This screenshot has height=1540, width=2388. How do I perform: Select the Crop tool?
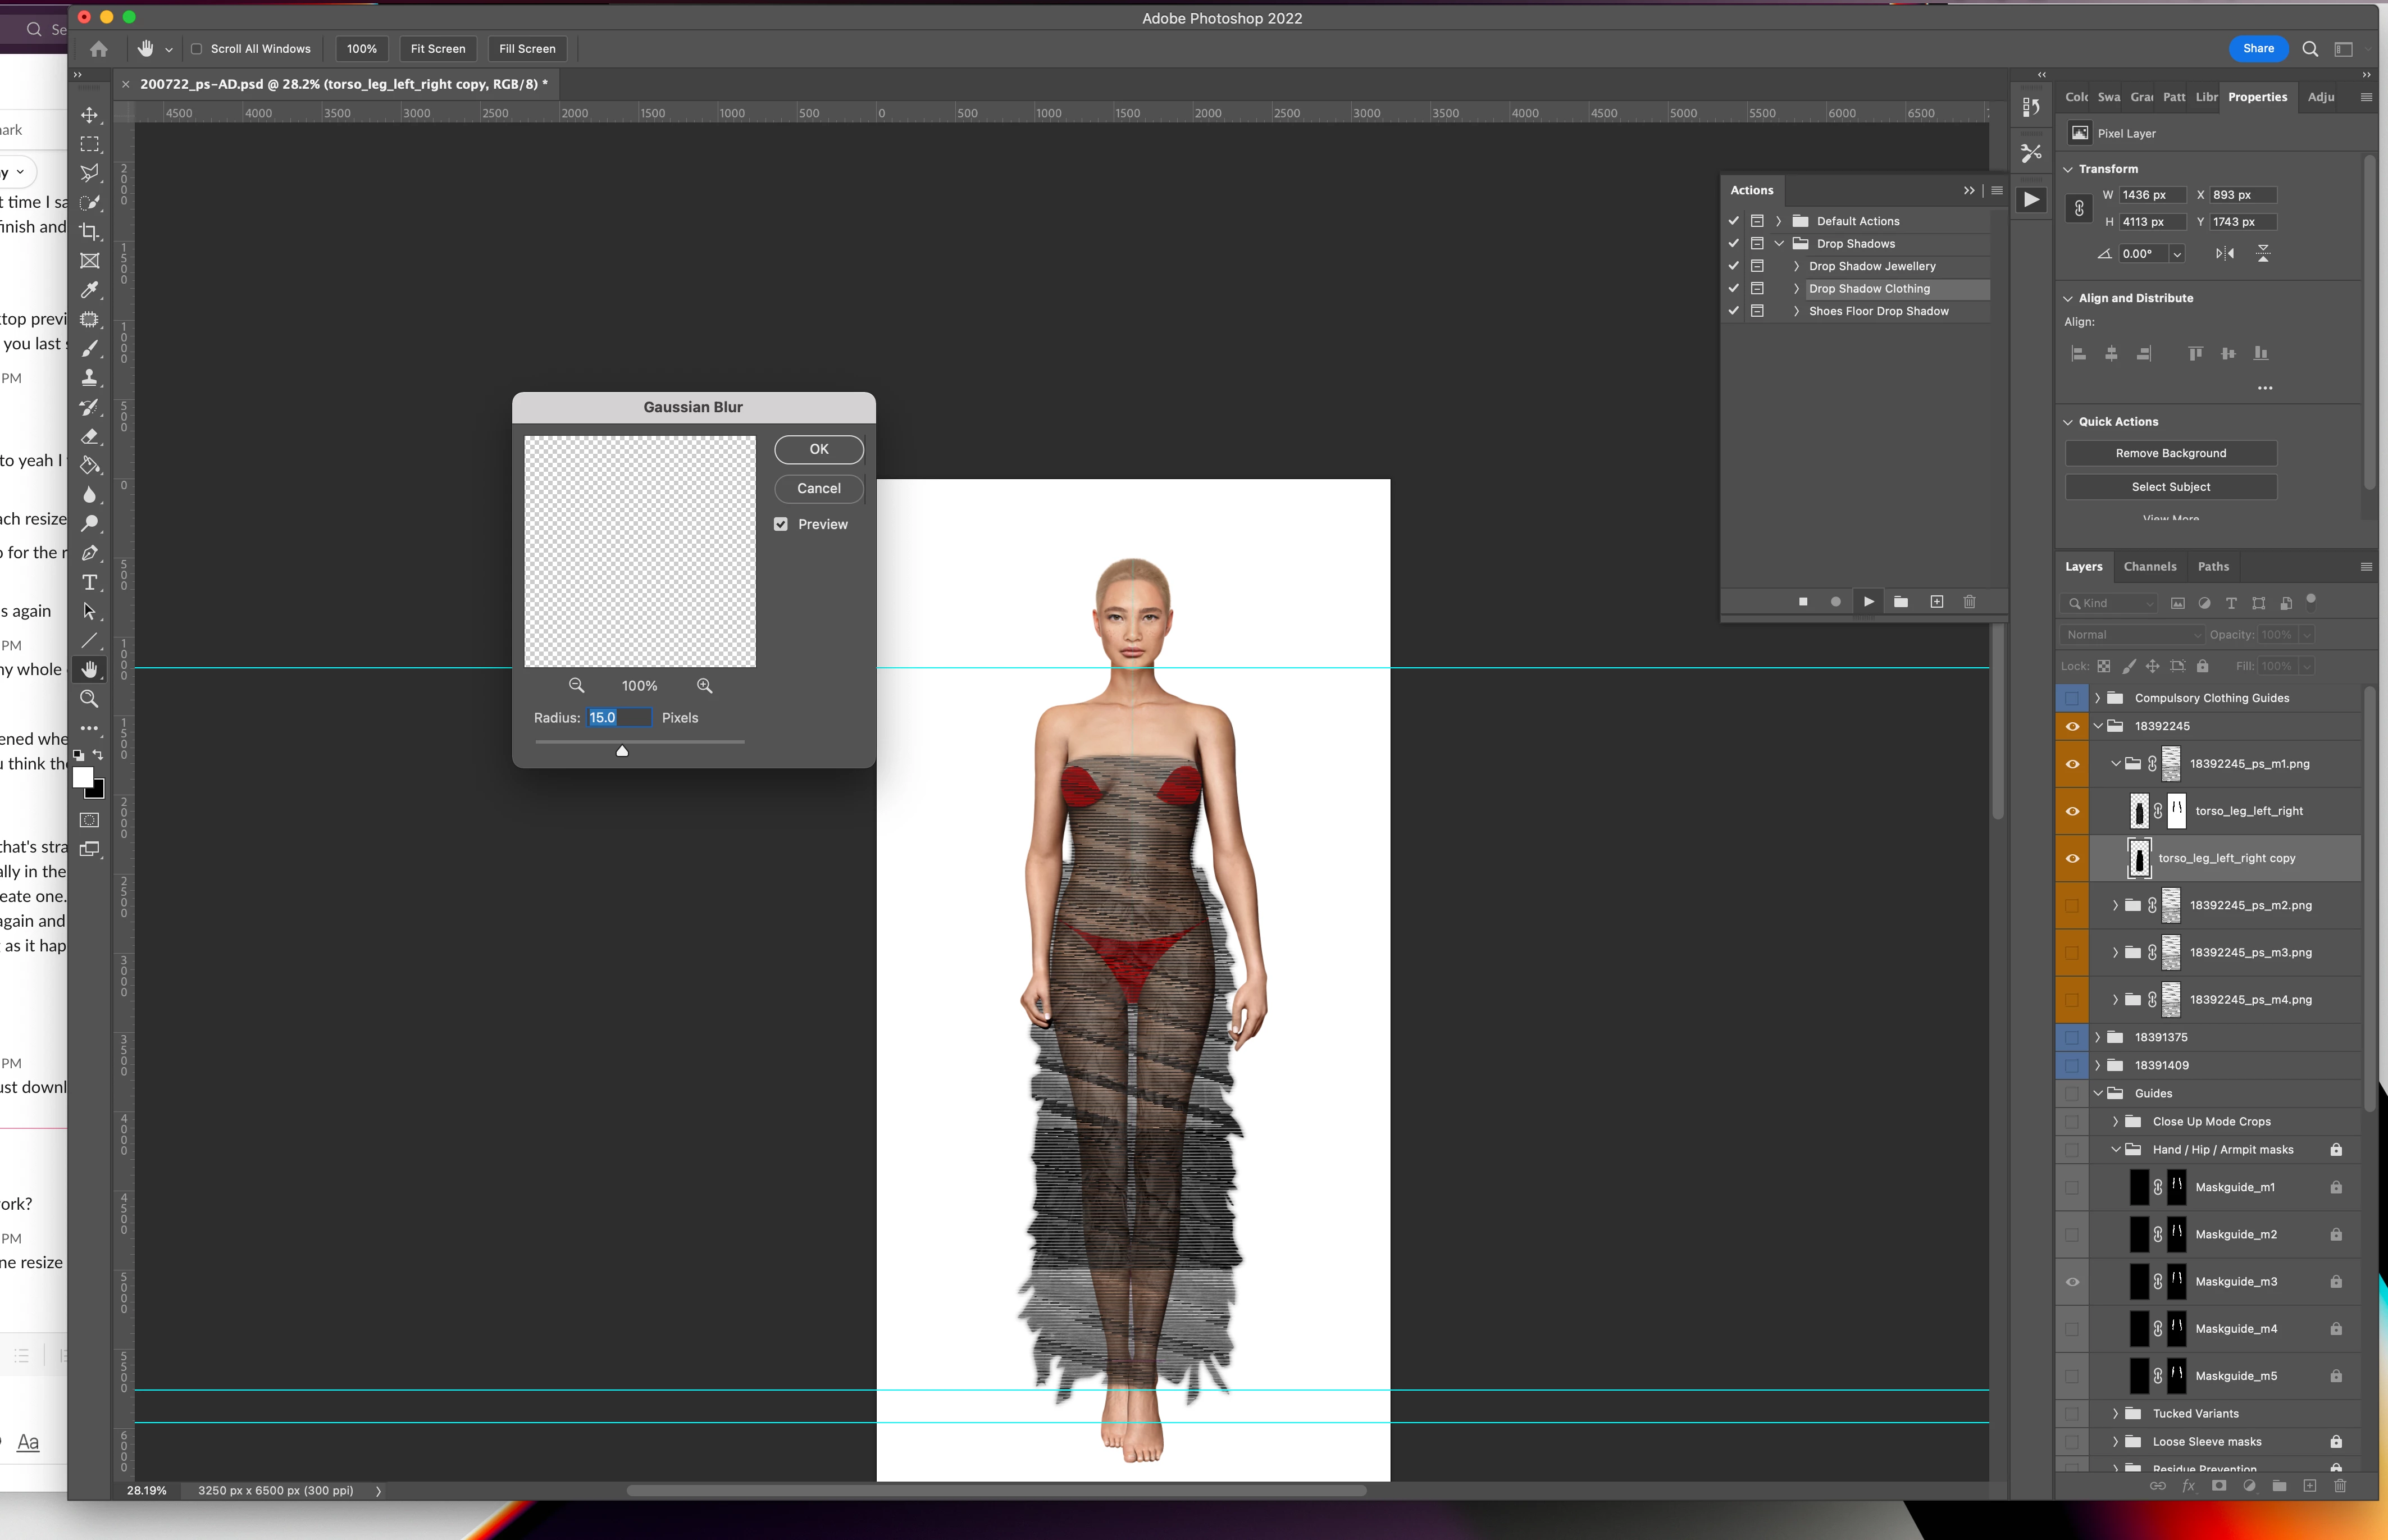tap(90, 232)
